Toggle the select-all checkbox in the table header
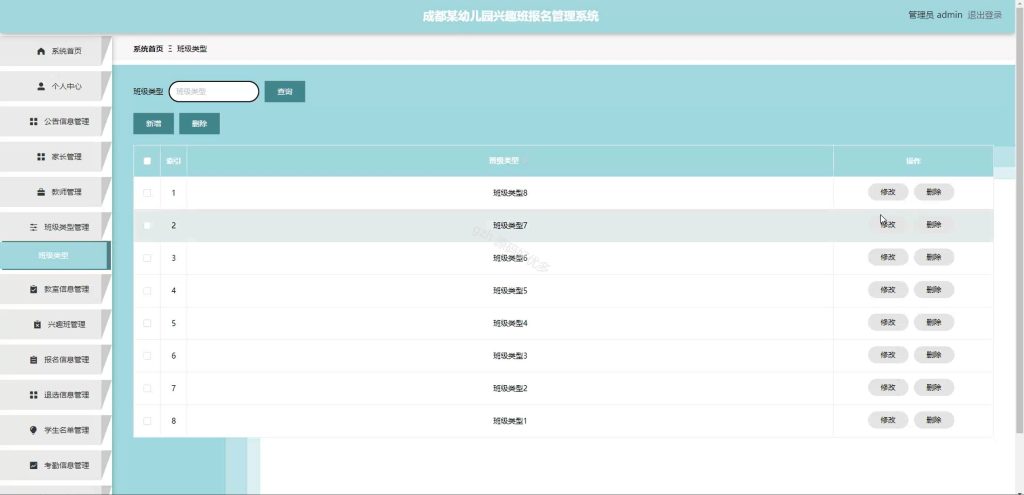The width and height of the screenshot is (1024, 495). pyautogui.click(x=147, y=161)
